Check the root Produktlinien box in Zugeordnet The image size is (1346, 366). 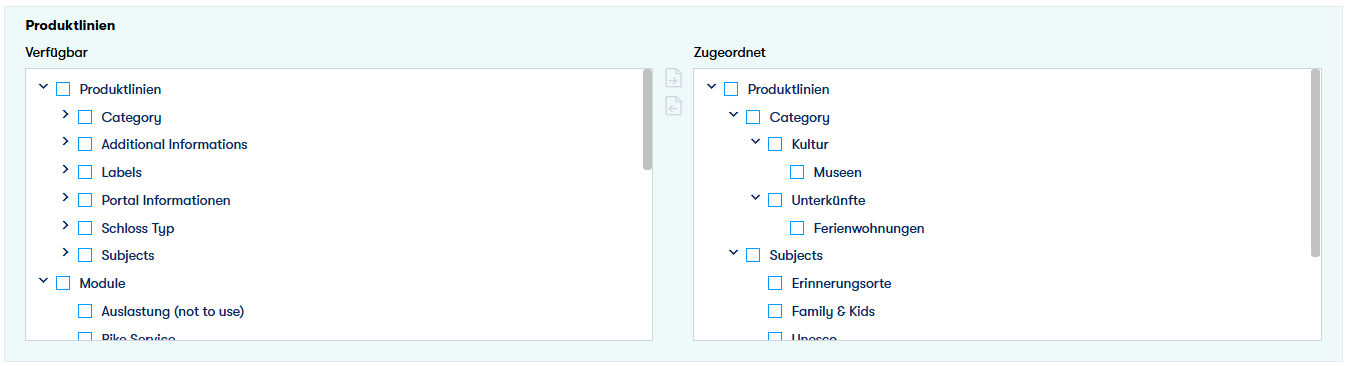pyautogui.click(x=731, y=89)
